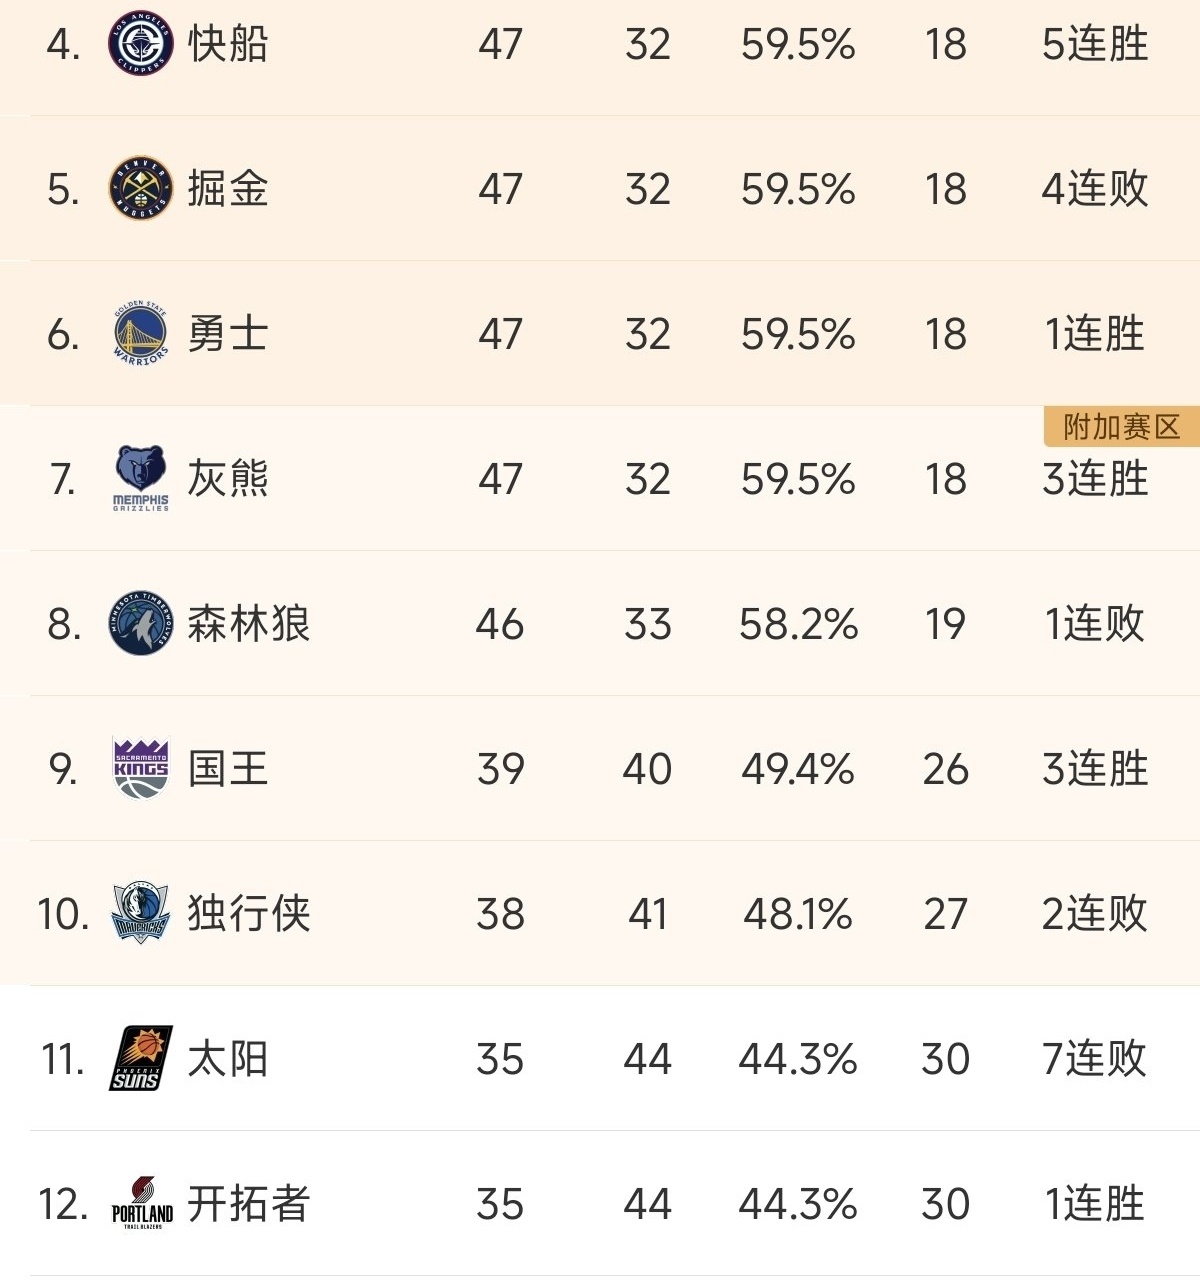Click the Denver Nuggets logo

tap(140, 188)
